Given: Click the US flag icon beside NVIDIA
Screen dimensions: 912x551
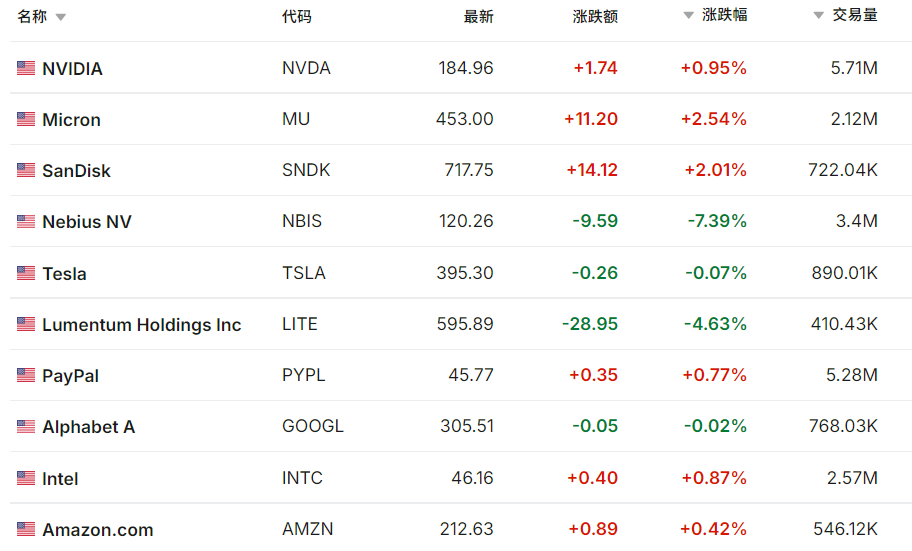Looking at the screenshot, I should (x=26, y=68).
